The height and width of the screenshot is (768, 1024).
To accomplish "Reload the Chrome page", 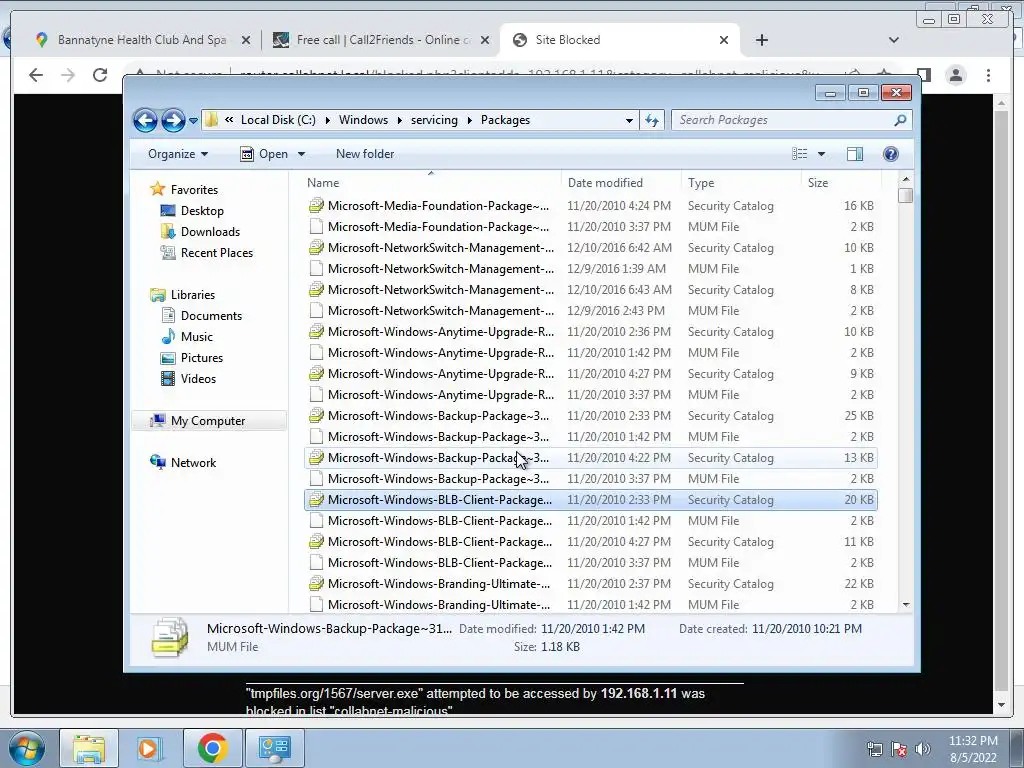I will 100,75.
